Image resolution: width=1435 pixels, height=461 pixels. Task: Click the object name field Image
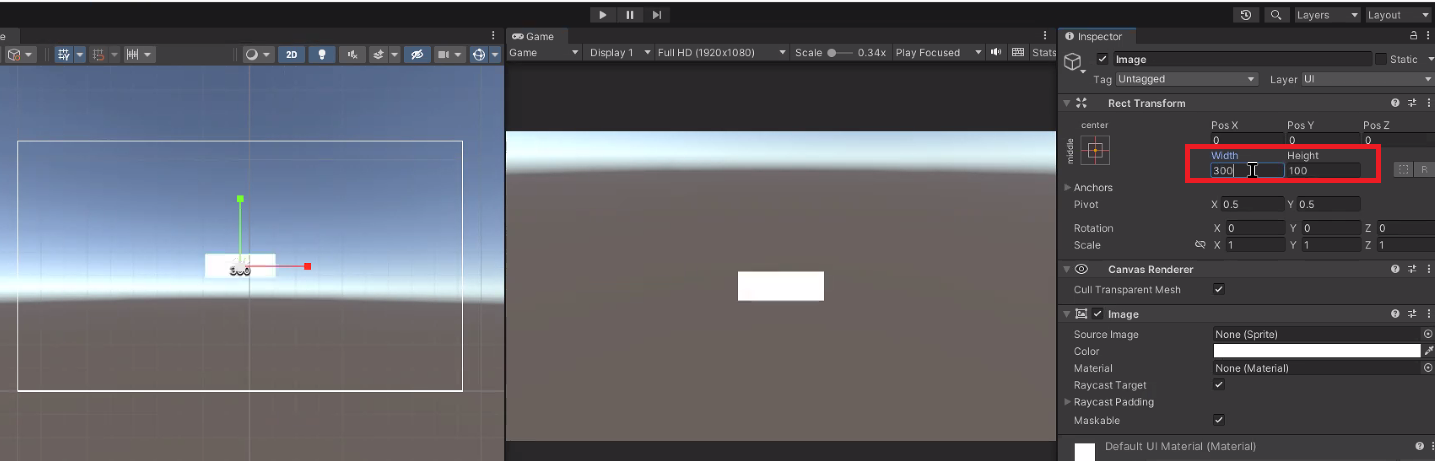click(x=1241, y=59)
